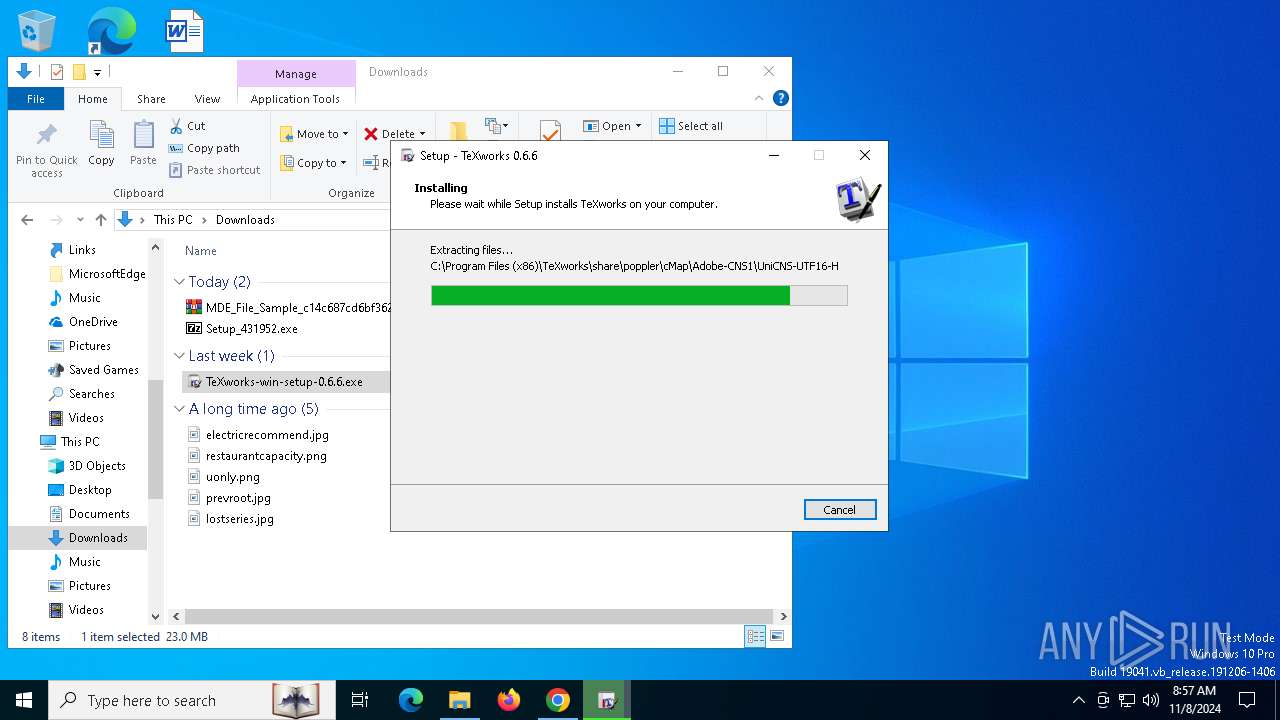Click Downloads in address breadcrumb
This screenshot has width=1280, height=720.
[245, 220]
